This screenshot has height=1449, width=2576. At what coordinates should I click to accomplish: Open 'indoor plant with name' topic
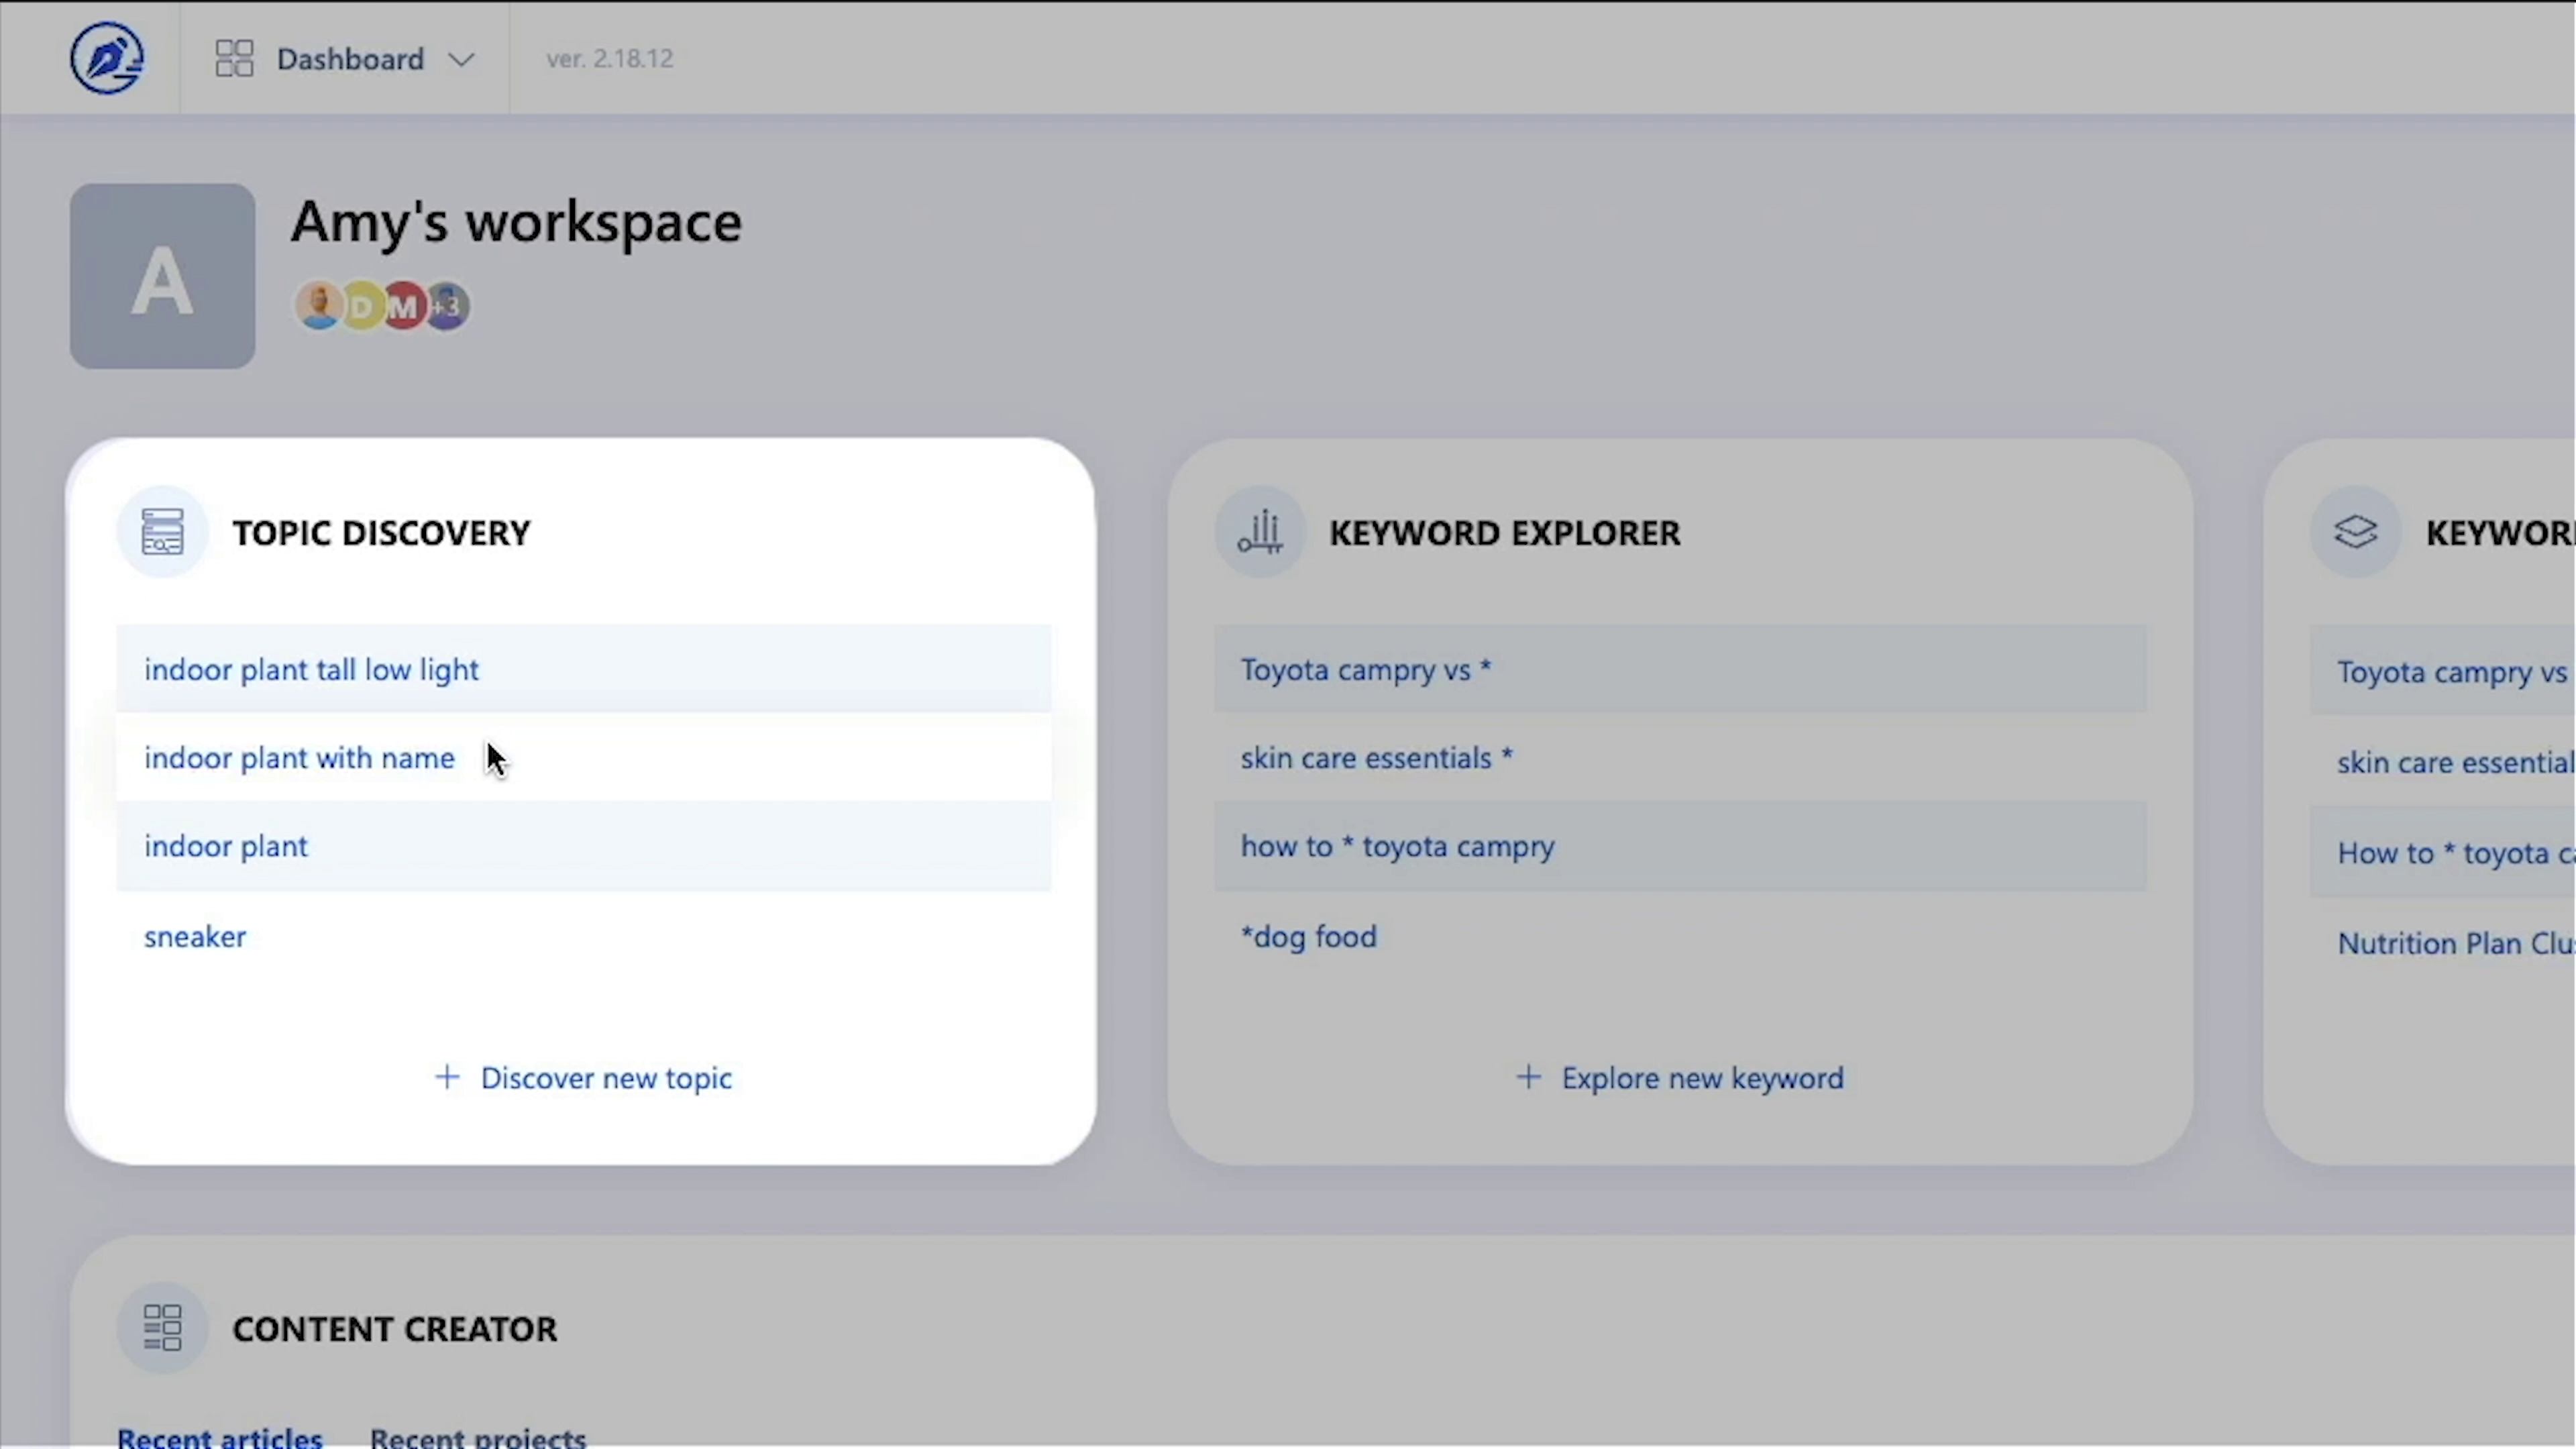coord(299,758)
